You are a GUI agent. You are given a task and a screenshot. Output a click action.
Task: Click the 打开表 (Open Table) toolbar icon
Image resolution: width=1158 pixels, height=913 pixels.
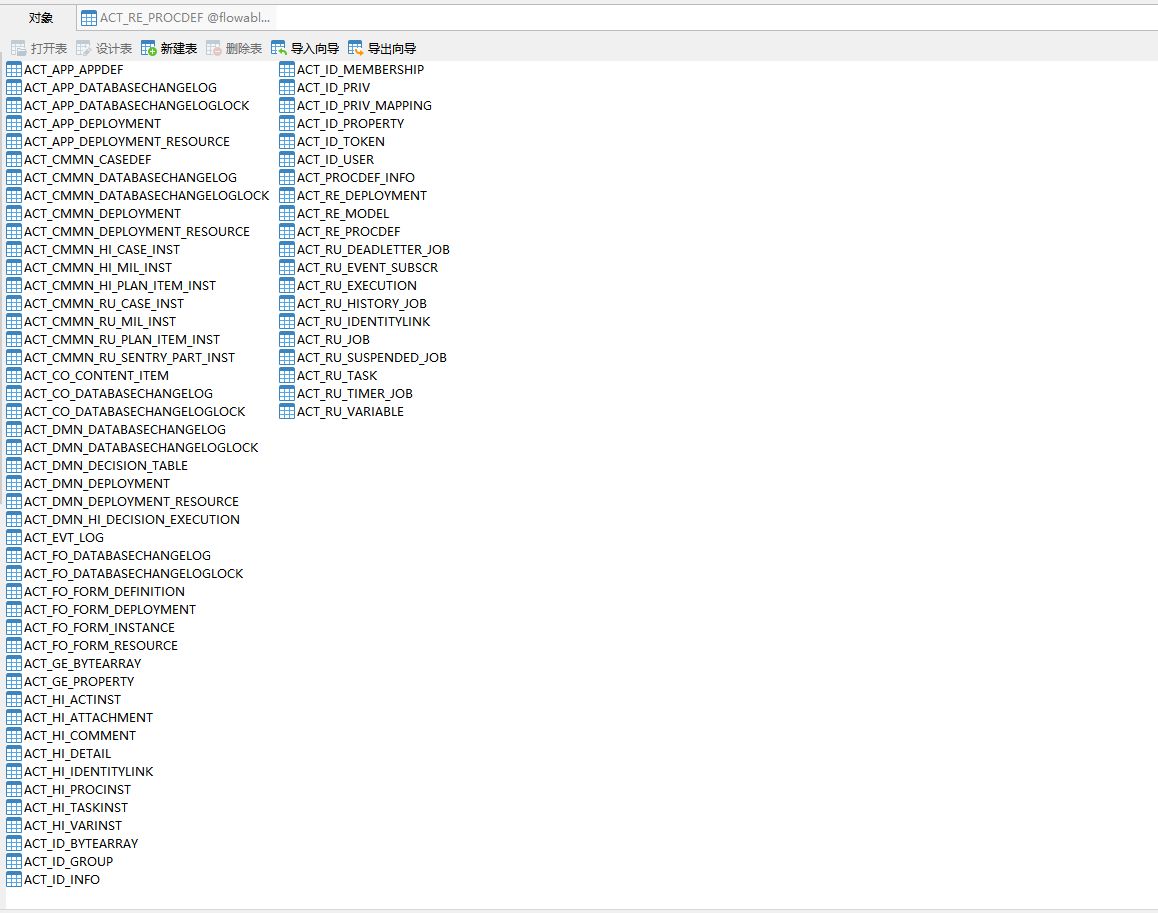tap(18, 48)
